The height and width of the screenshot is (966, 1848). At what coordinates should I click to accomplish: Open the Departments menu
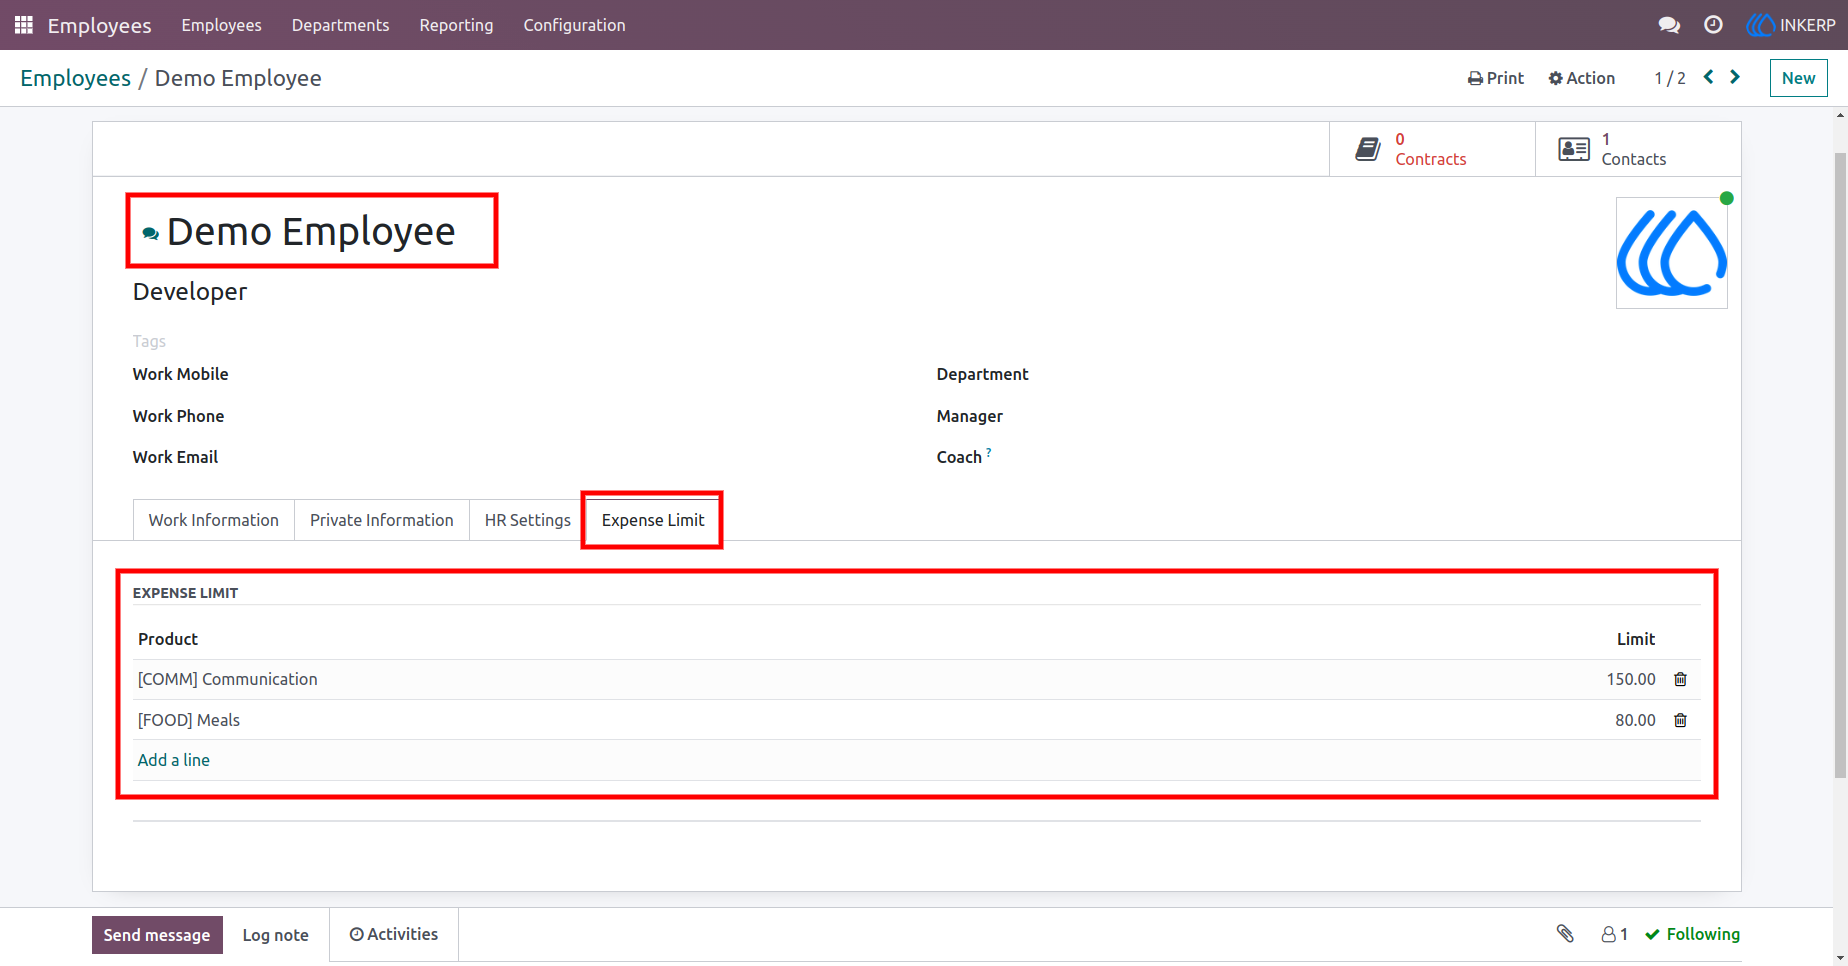341,25
